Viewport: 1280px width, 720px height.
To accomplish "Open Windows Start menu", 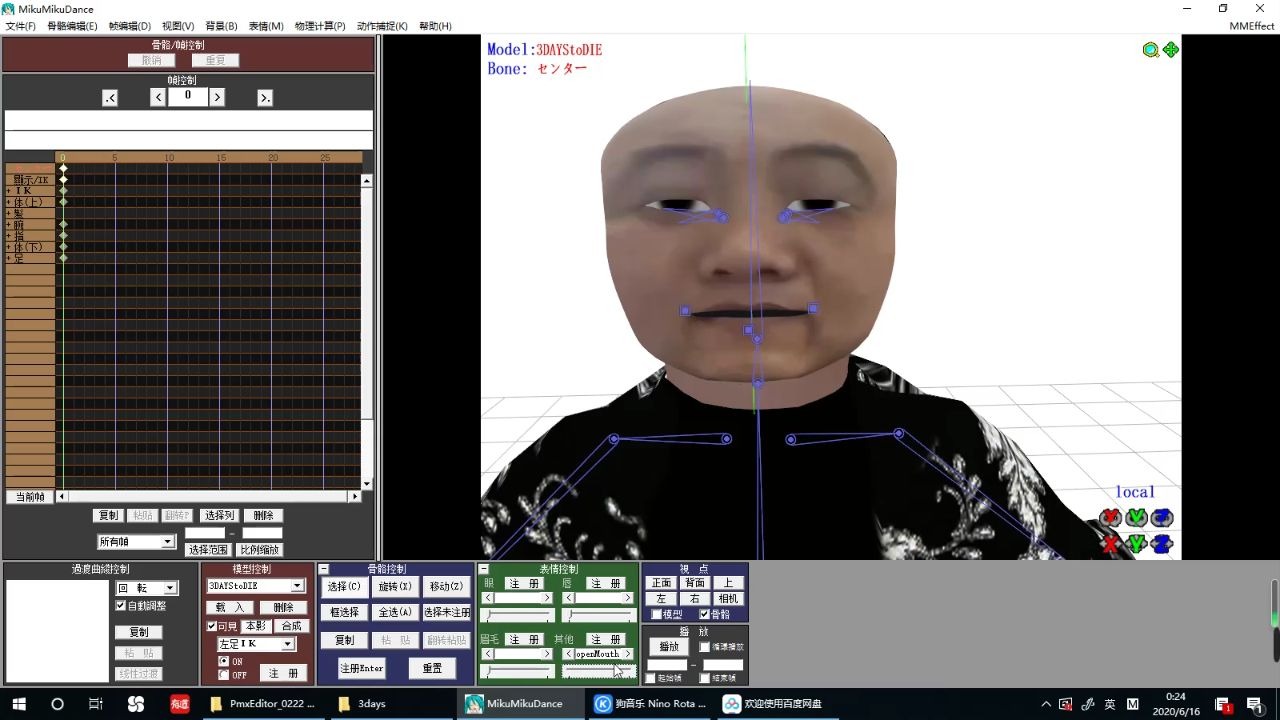I will [x=19, y=704].
